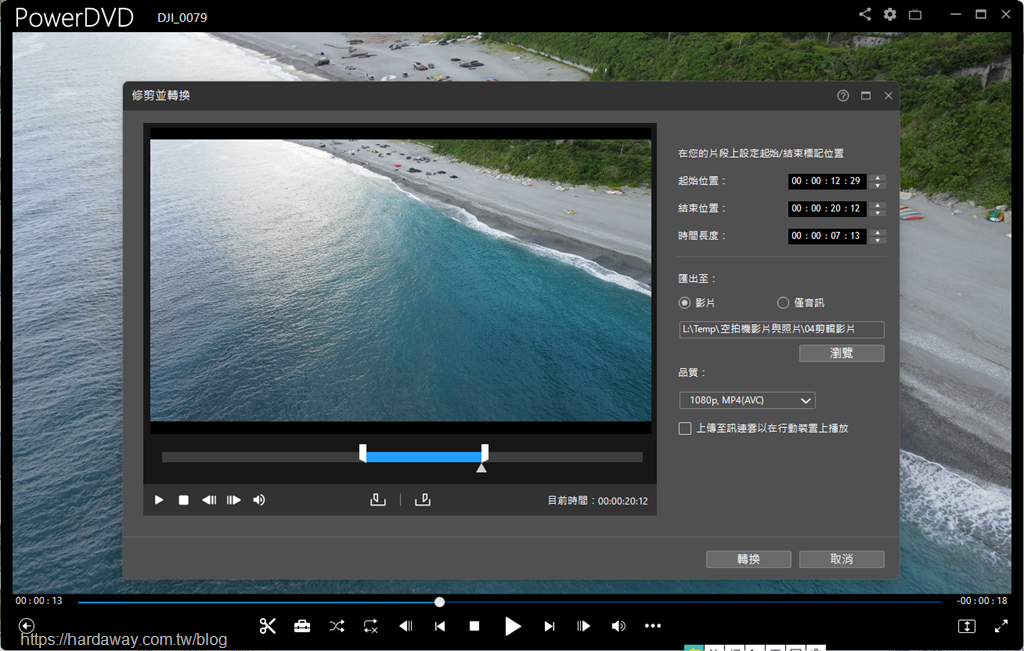1024x651 pixels.
Task: Toggle the repeat mode icon
Action: pos(371,626)
